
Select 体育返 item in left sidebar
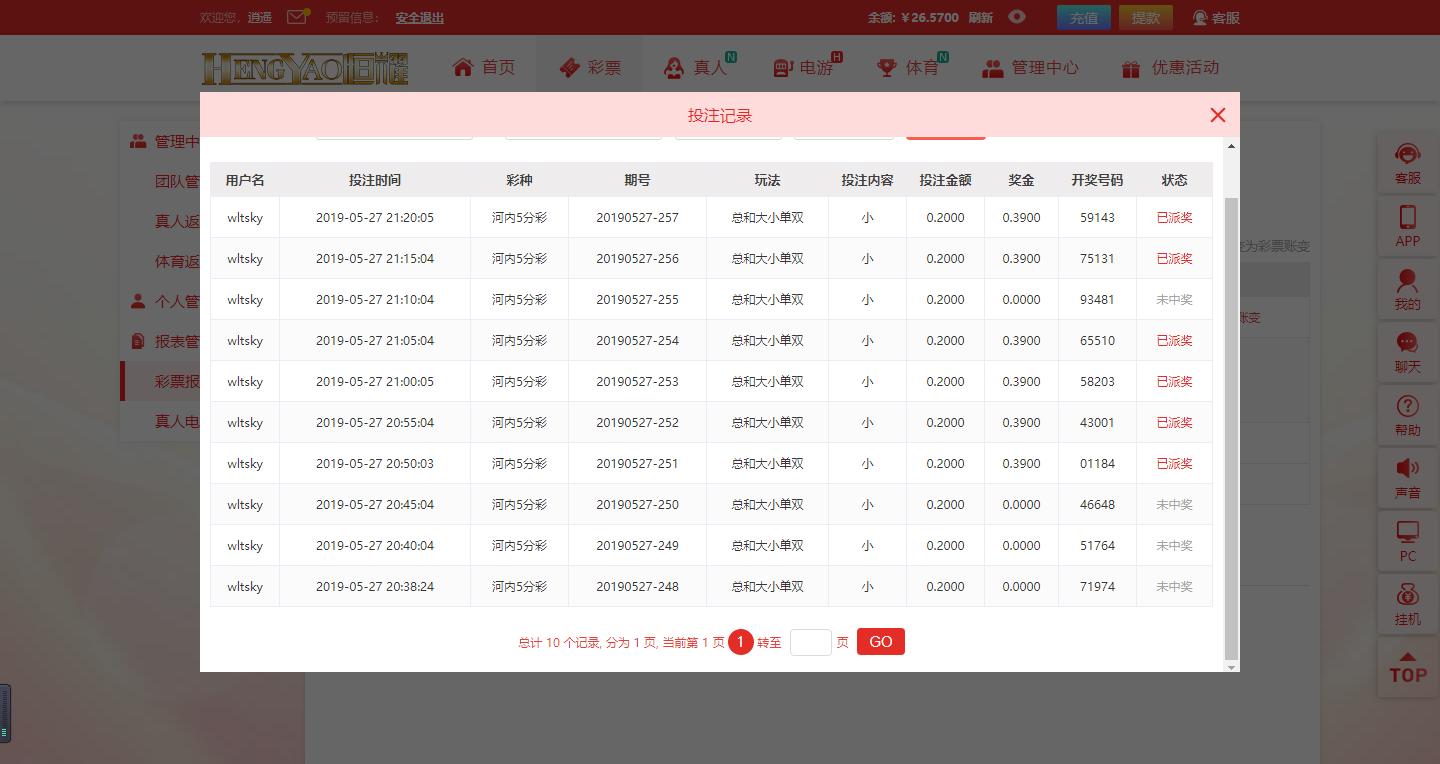point(177,261)
